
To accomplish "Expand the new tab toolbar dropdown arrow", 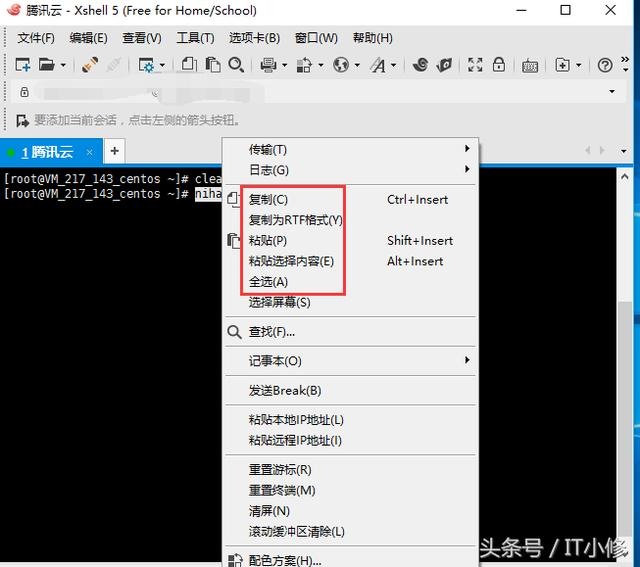I will point(578,65).
